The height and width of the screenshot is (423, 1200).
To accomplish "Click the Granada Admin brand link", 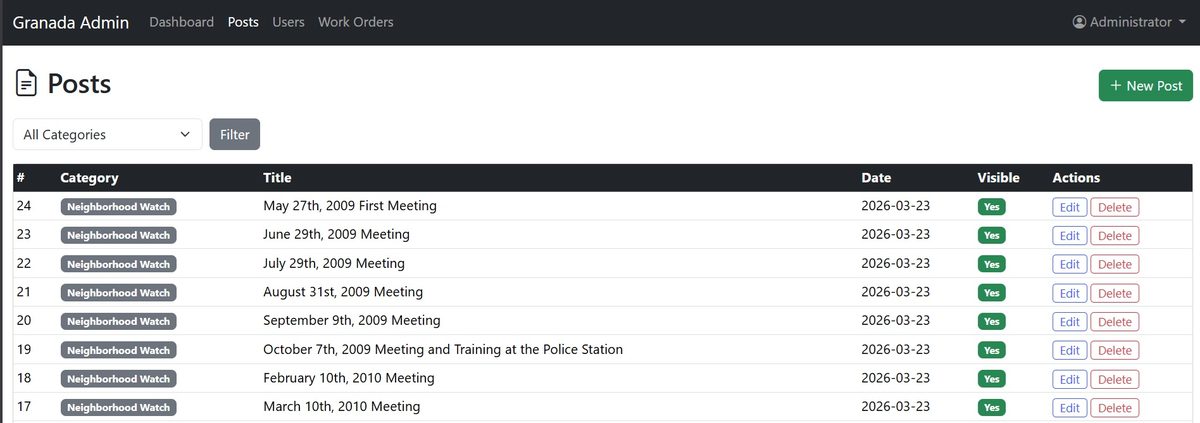I will (x=70, y=22).
